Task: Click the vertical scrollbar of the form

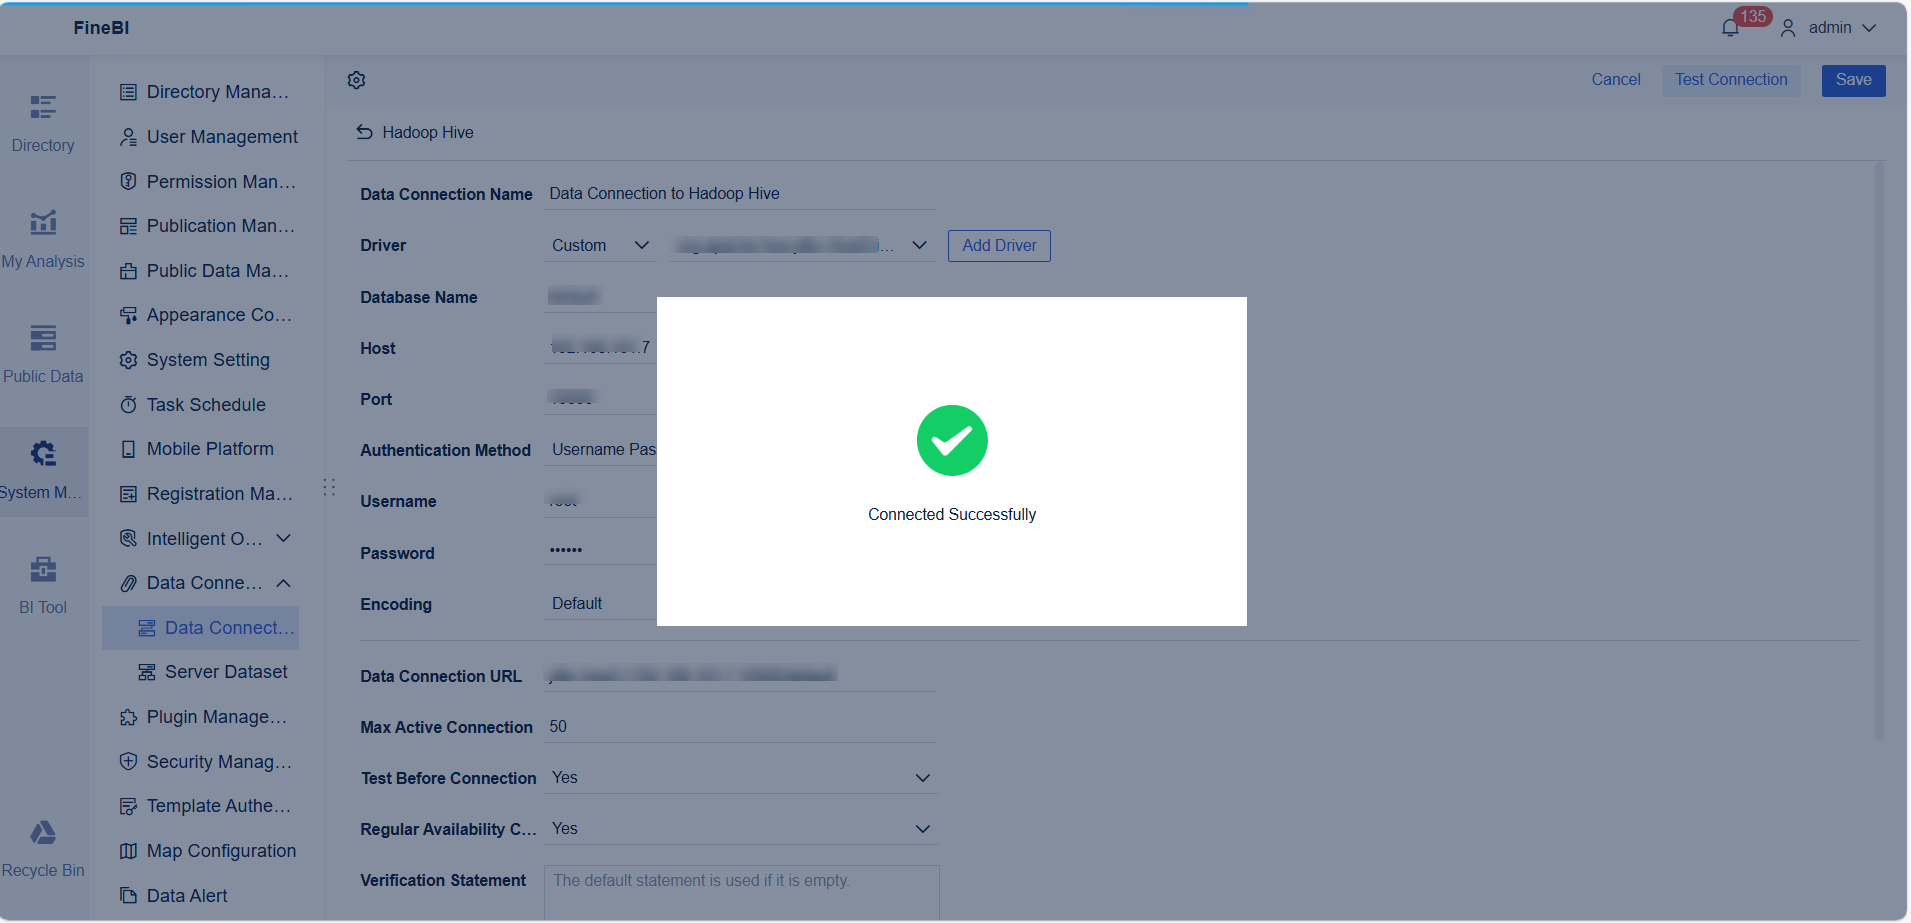Action: [1879, 450]
